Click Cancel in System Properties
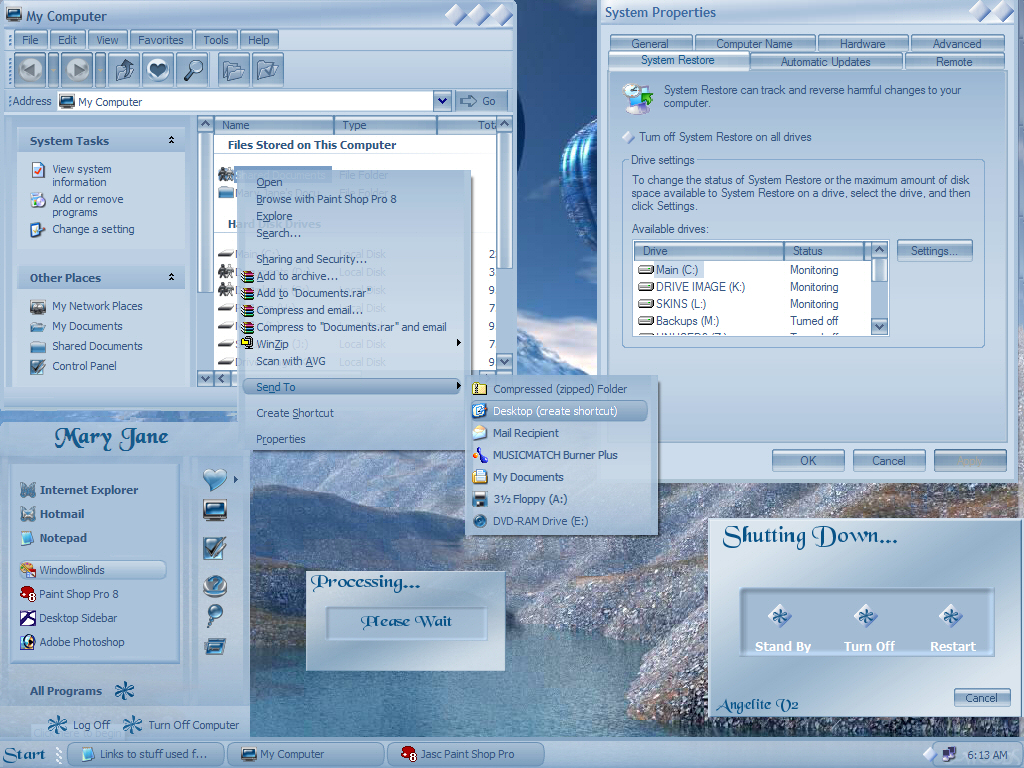The image size is (1024, 768). (x=888, y=460)
